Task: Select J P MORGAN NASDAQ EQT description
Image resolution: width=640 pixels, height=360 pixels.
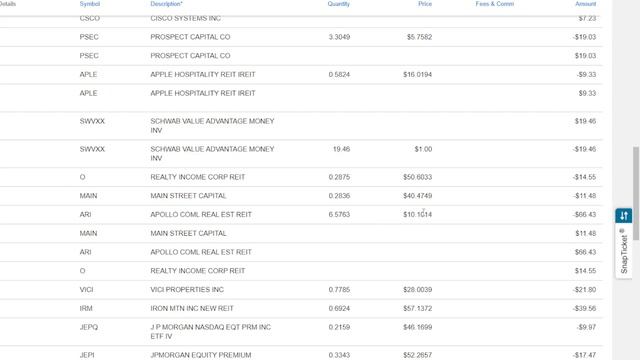Action: pyautogui.click(x=211, y=332)
